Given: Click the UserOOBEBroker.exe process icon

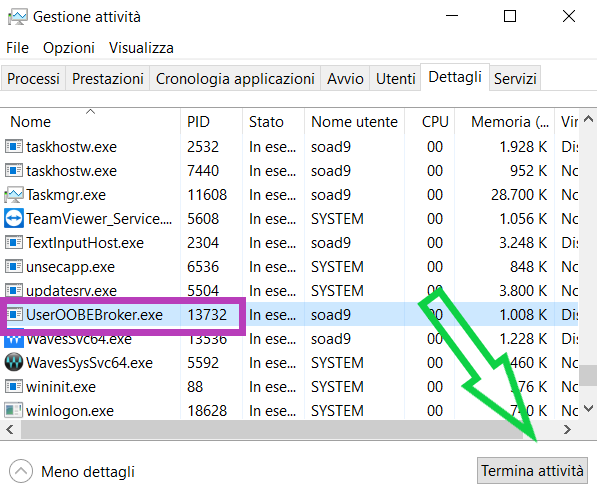Looking at the screenshot, I should pos(15,315).
